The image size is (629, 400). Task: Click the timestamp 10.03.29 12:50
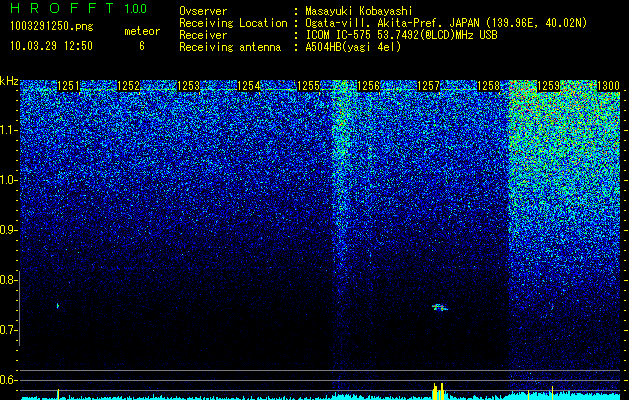tap(51, 46)
